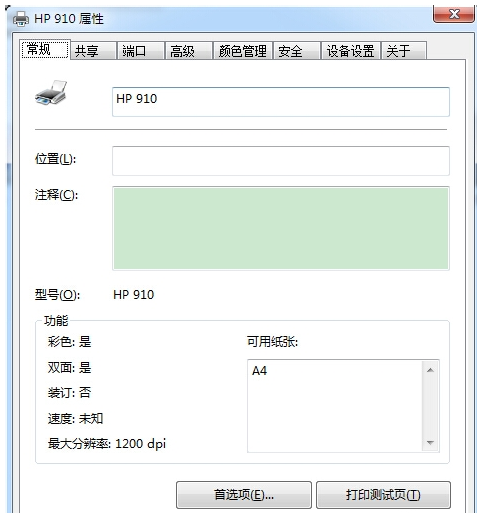Click the 位置(L) label
Viewport: 477px width, 513px height.
tap(55, 159)
